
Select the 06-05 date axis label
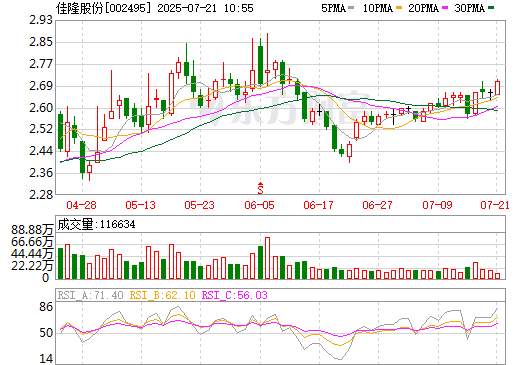pos(259,205)
